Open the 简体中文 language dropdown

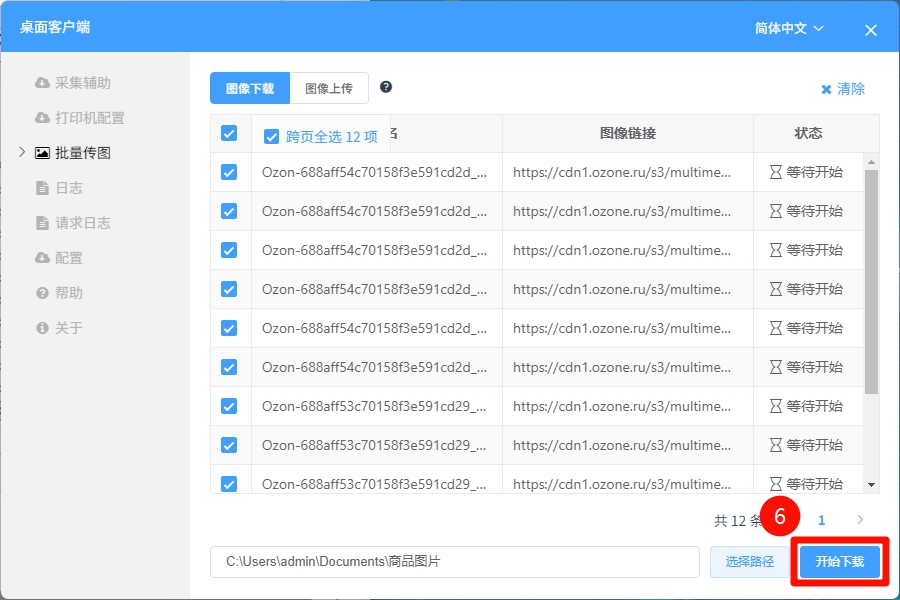click(789, 29)
